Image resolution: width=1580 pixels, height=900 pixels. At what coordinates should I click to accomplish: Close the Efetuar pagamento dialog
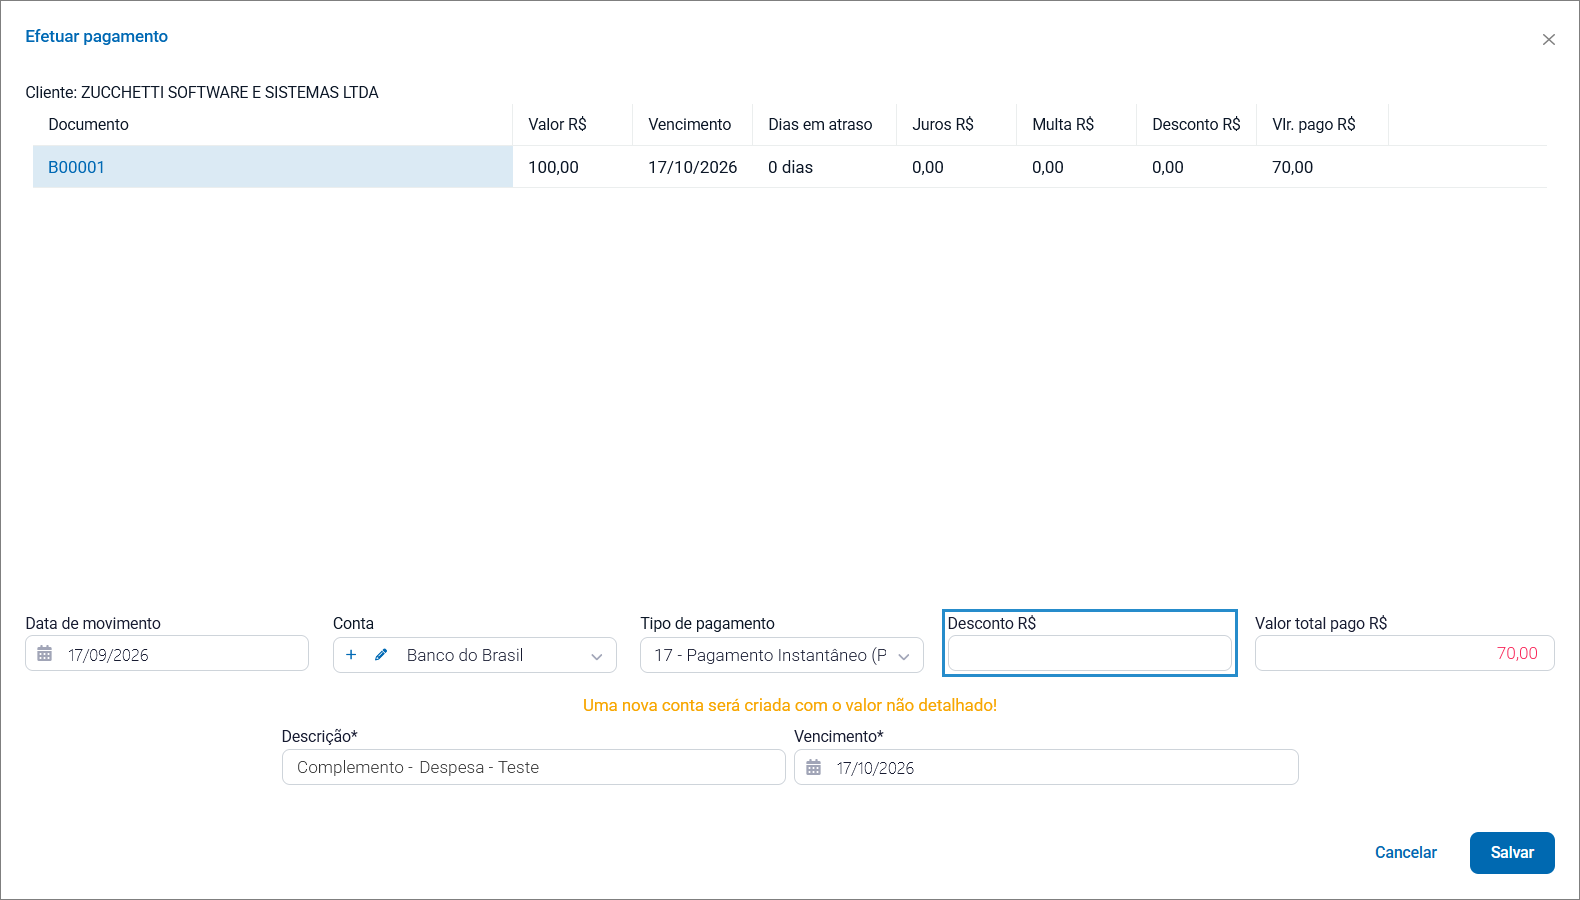point(1549,40)
